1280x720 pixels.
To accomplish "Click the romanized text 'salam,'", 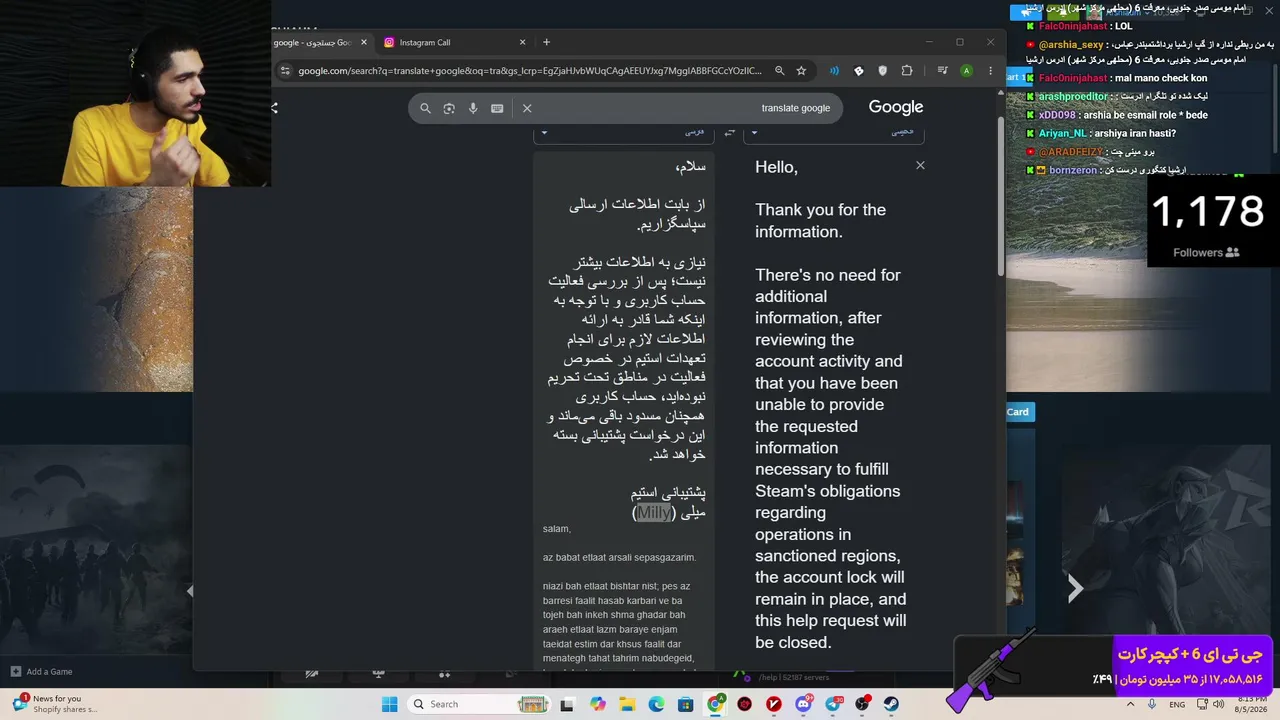I will 557,529.
